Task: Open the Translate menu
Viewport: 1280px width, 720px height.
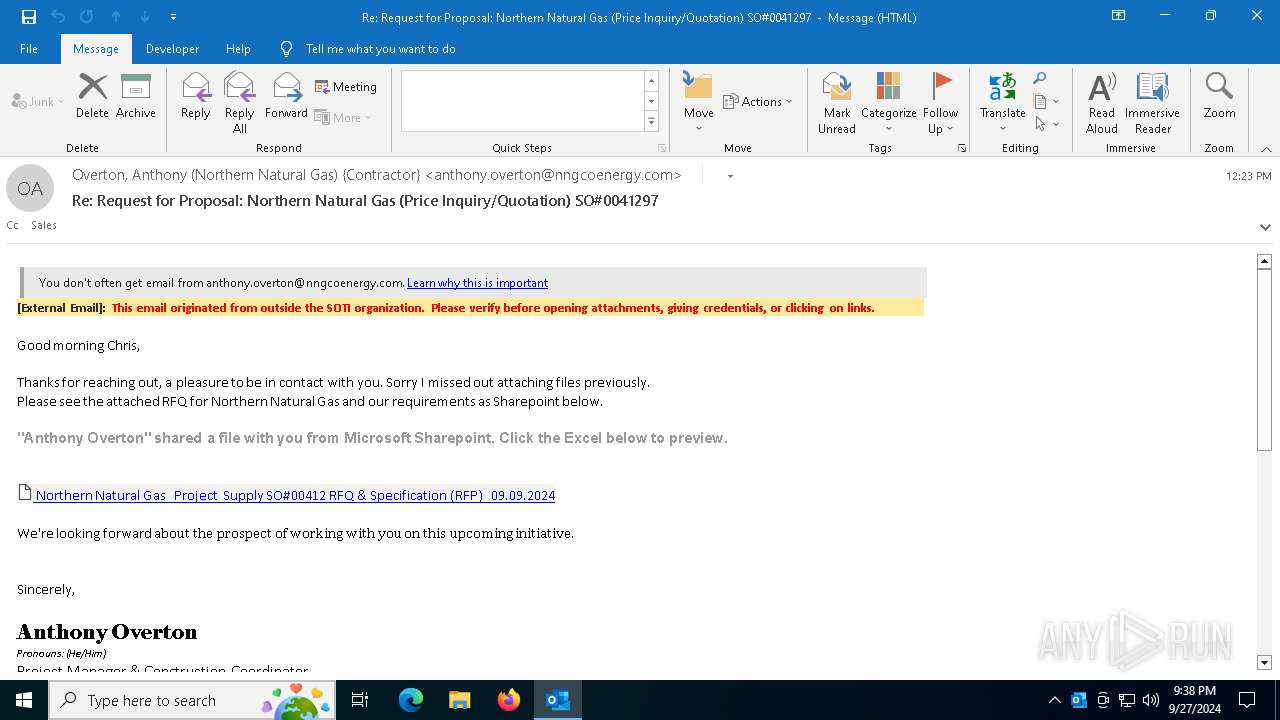Action: [x=1002, y=103]
